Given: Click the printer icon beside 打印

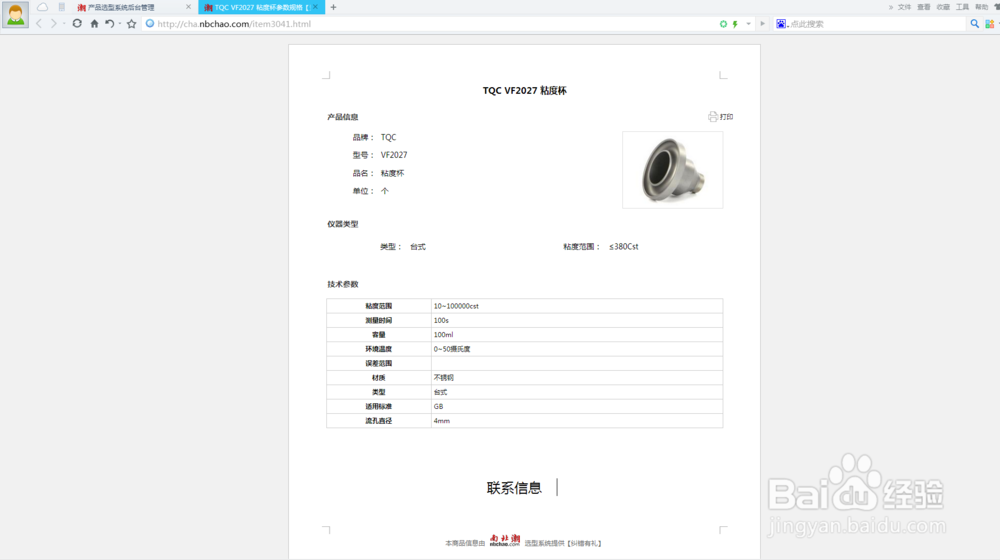Looking at the screenshot, I should point(712,117).
